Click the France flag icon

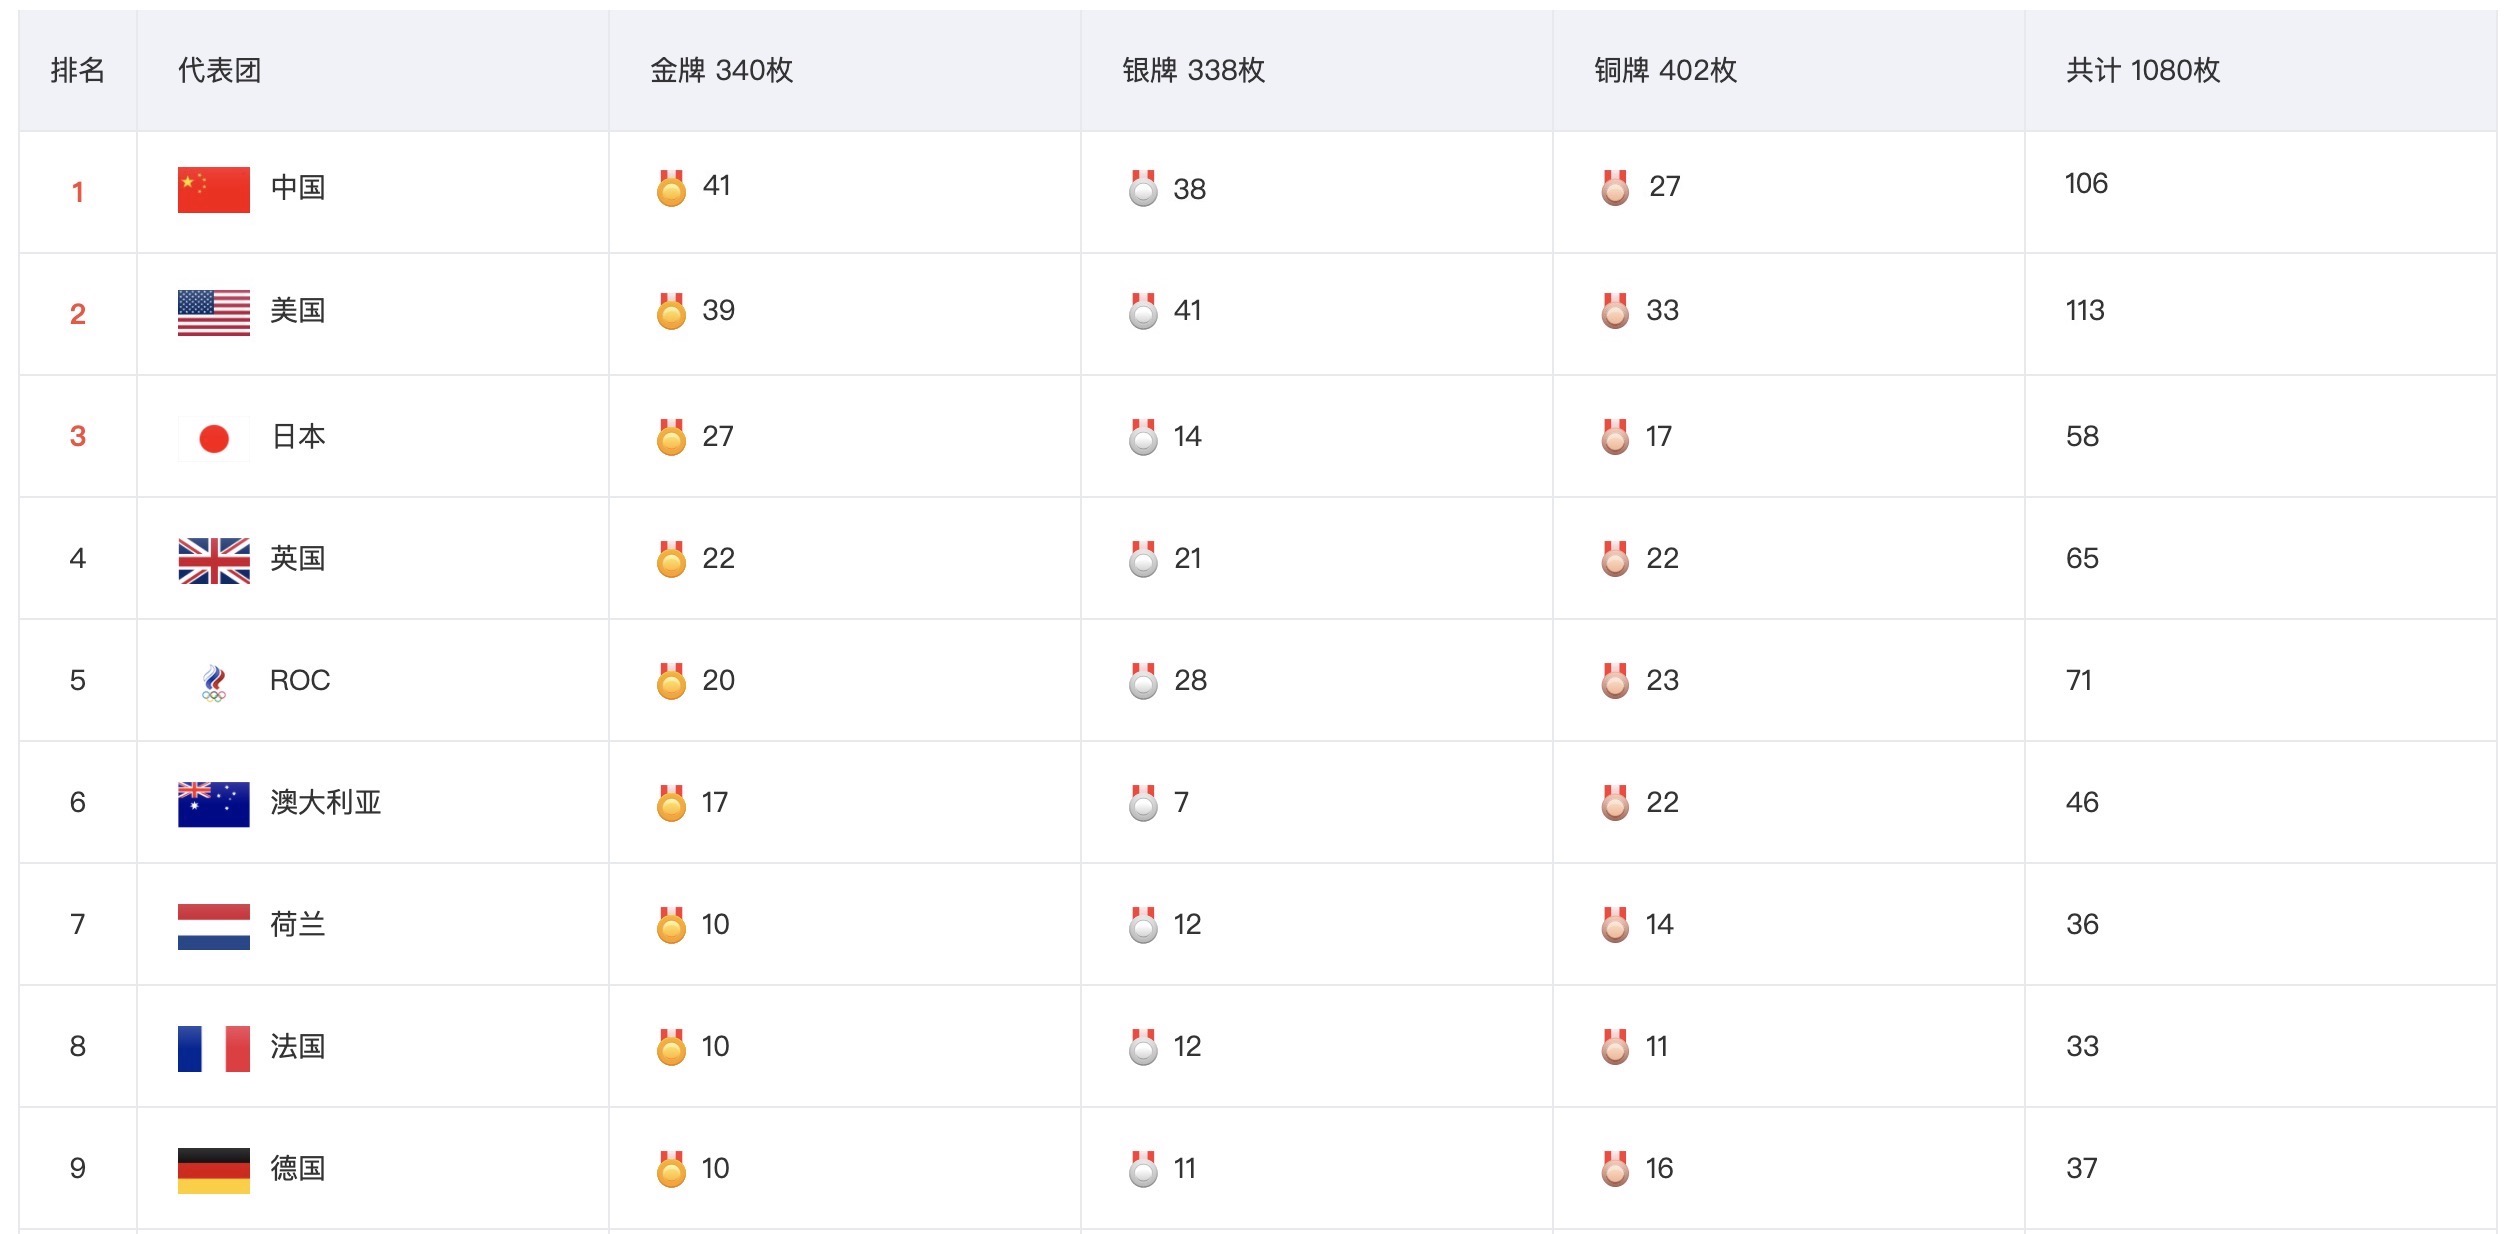pyautogui.click(x=213, y=1048)
